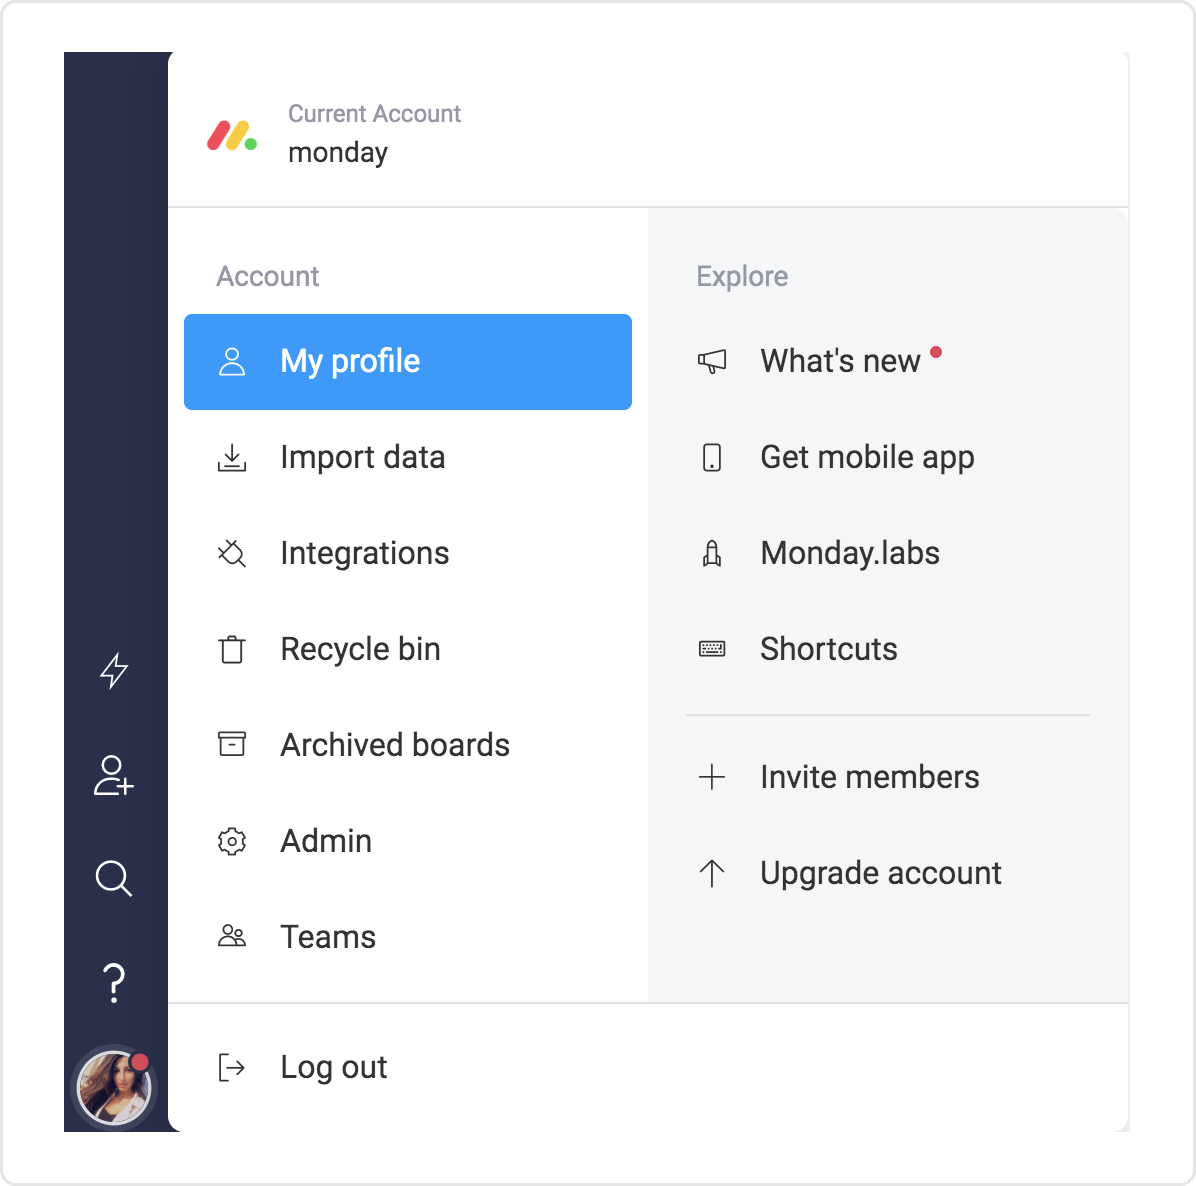Click red notification badge on avatar

tap(140, 1062)
